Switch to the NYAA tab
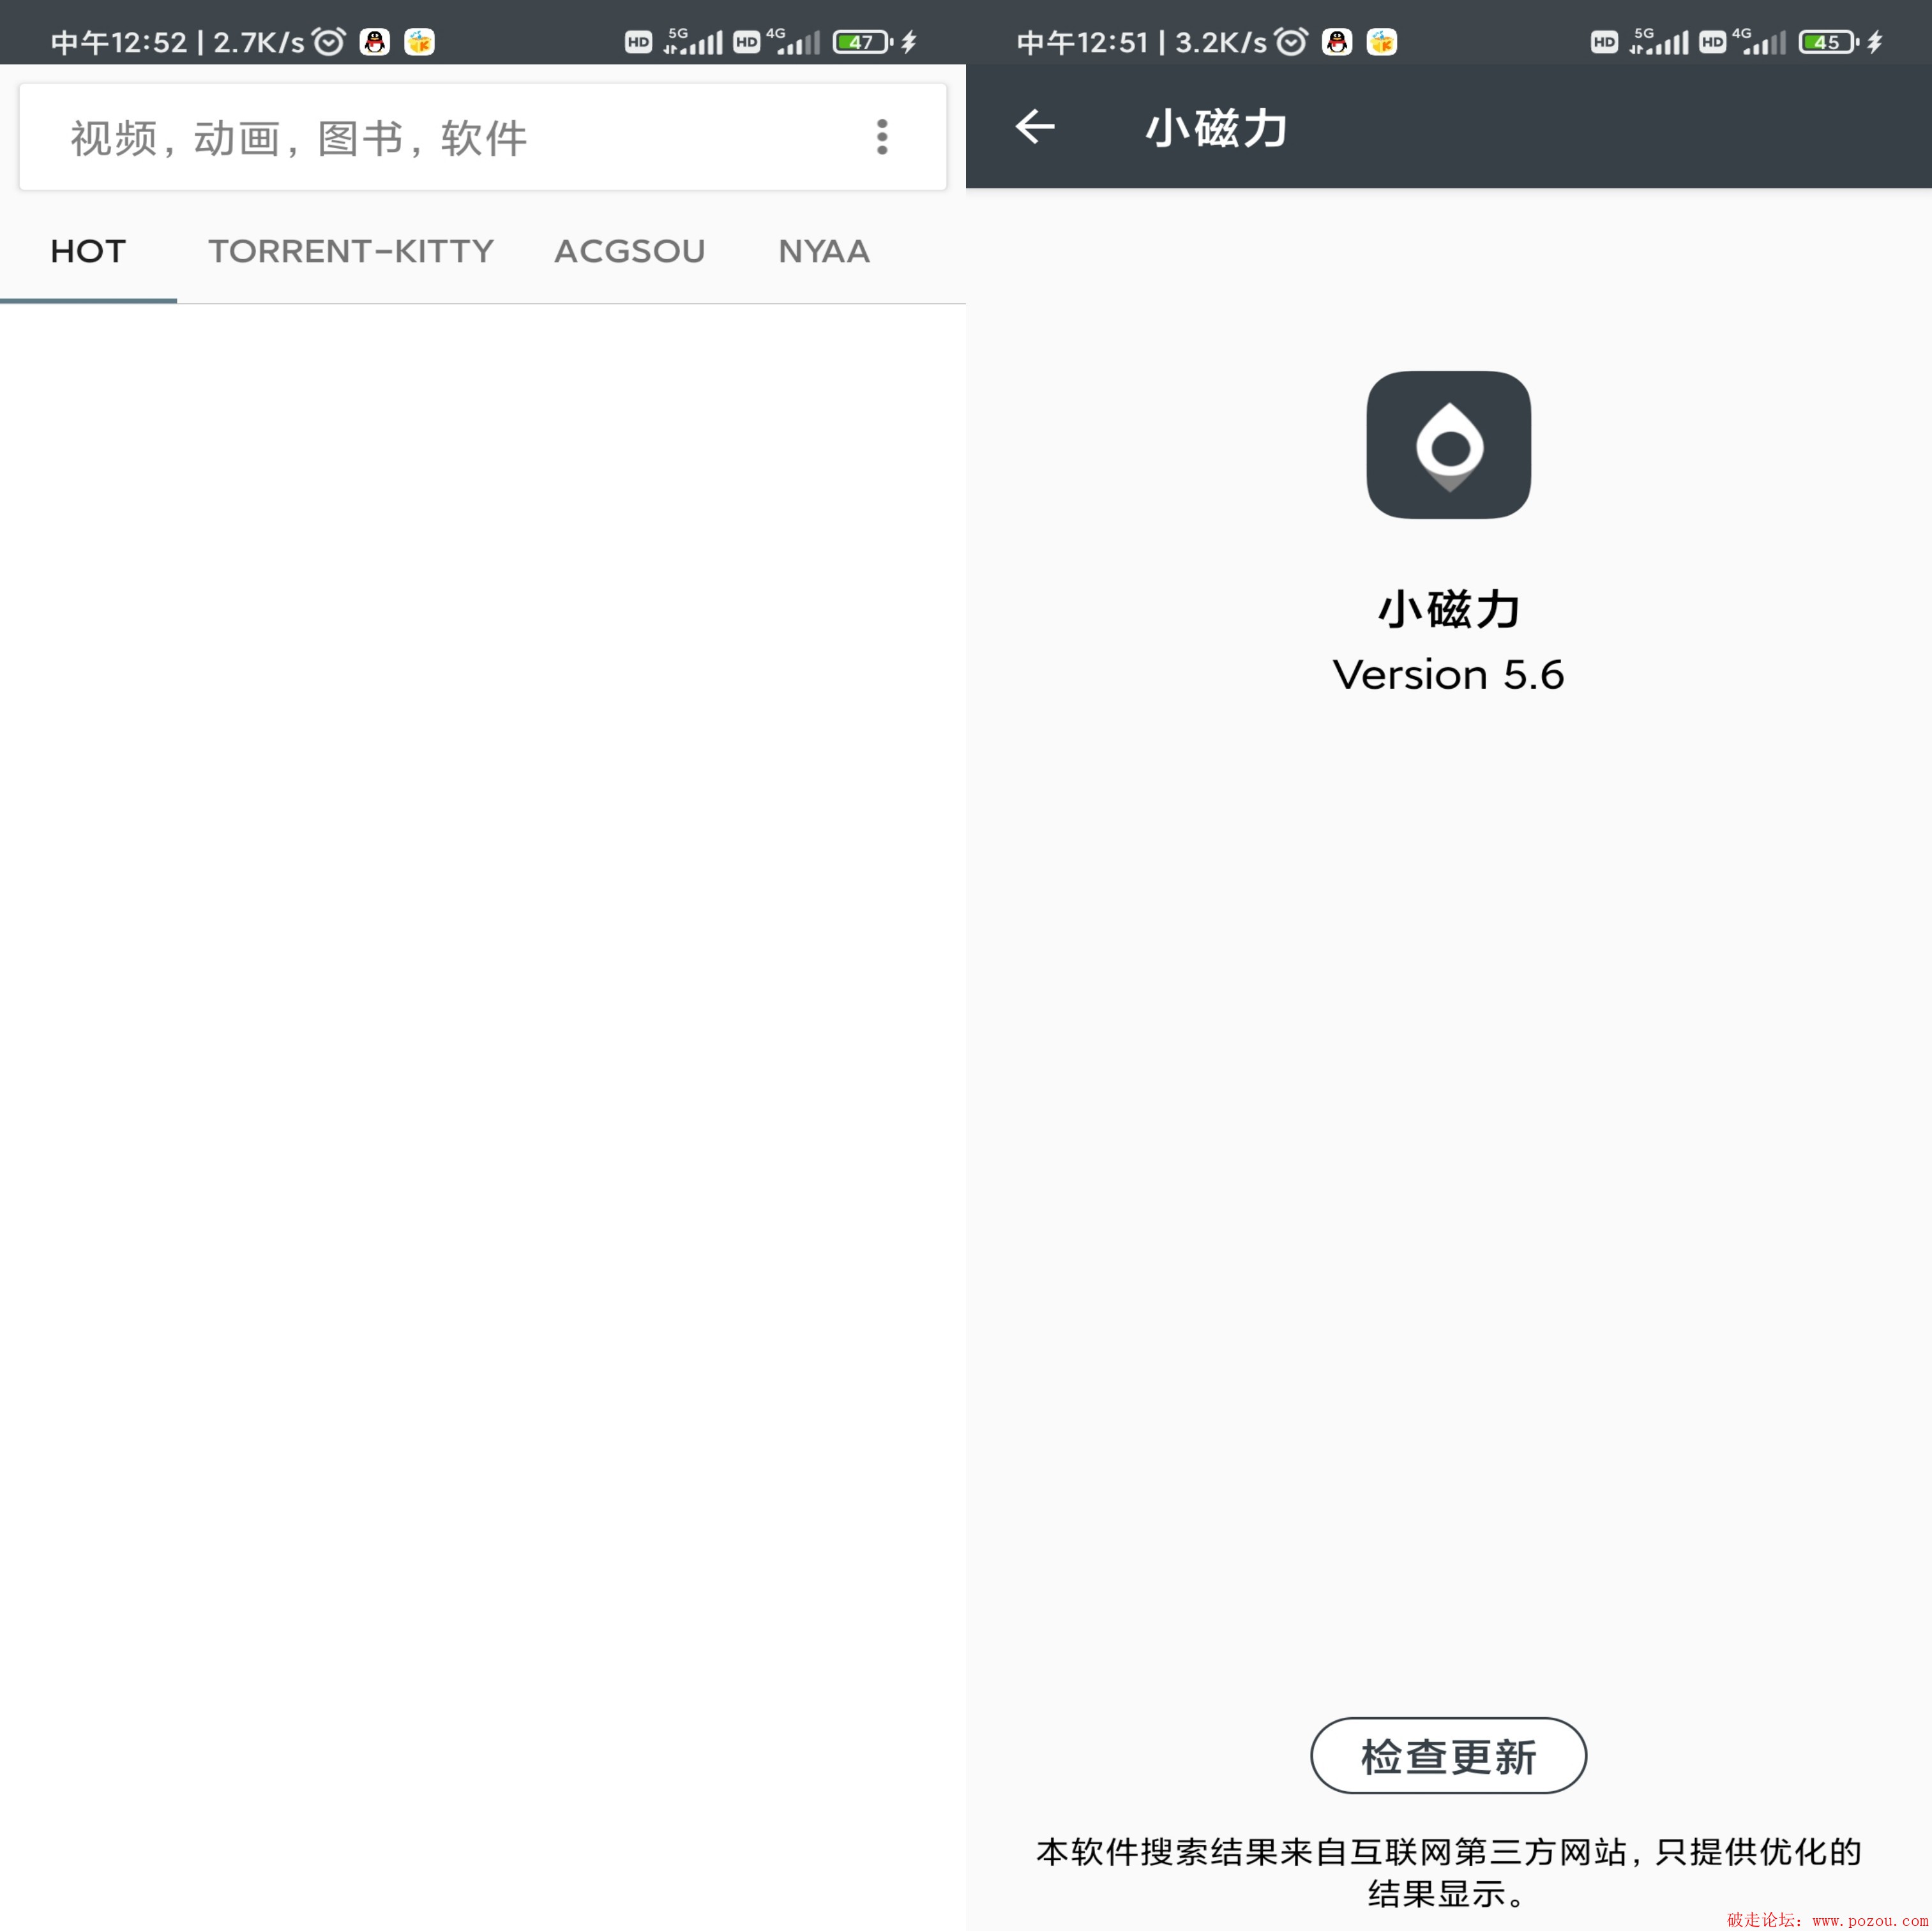Image resolution: width=1932 pixels, height=1931 pixels. (x=824, y=251)
